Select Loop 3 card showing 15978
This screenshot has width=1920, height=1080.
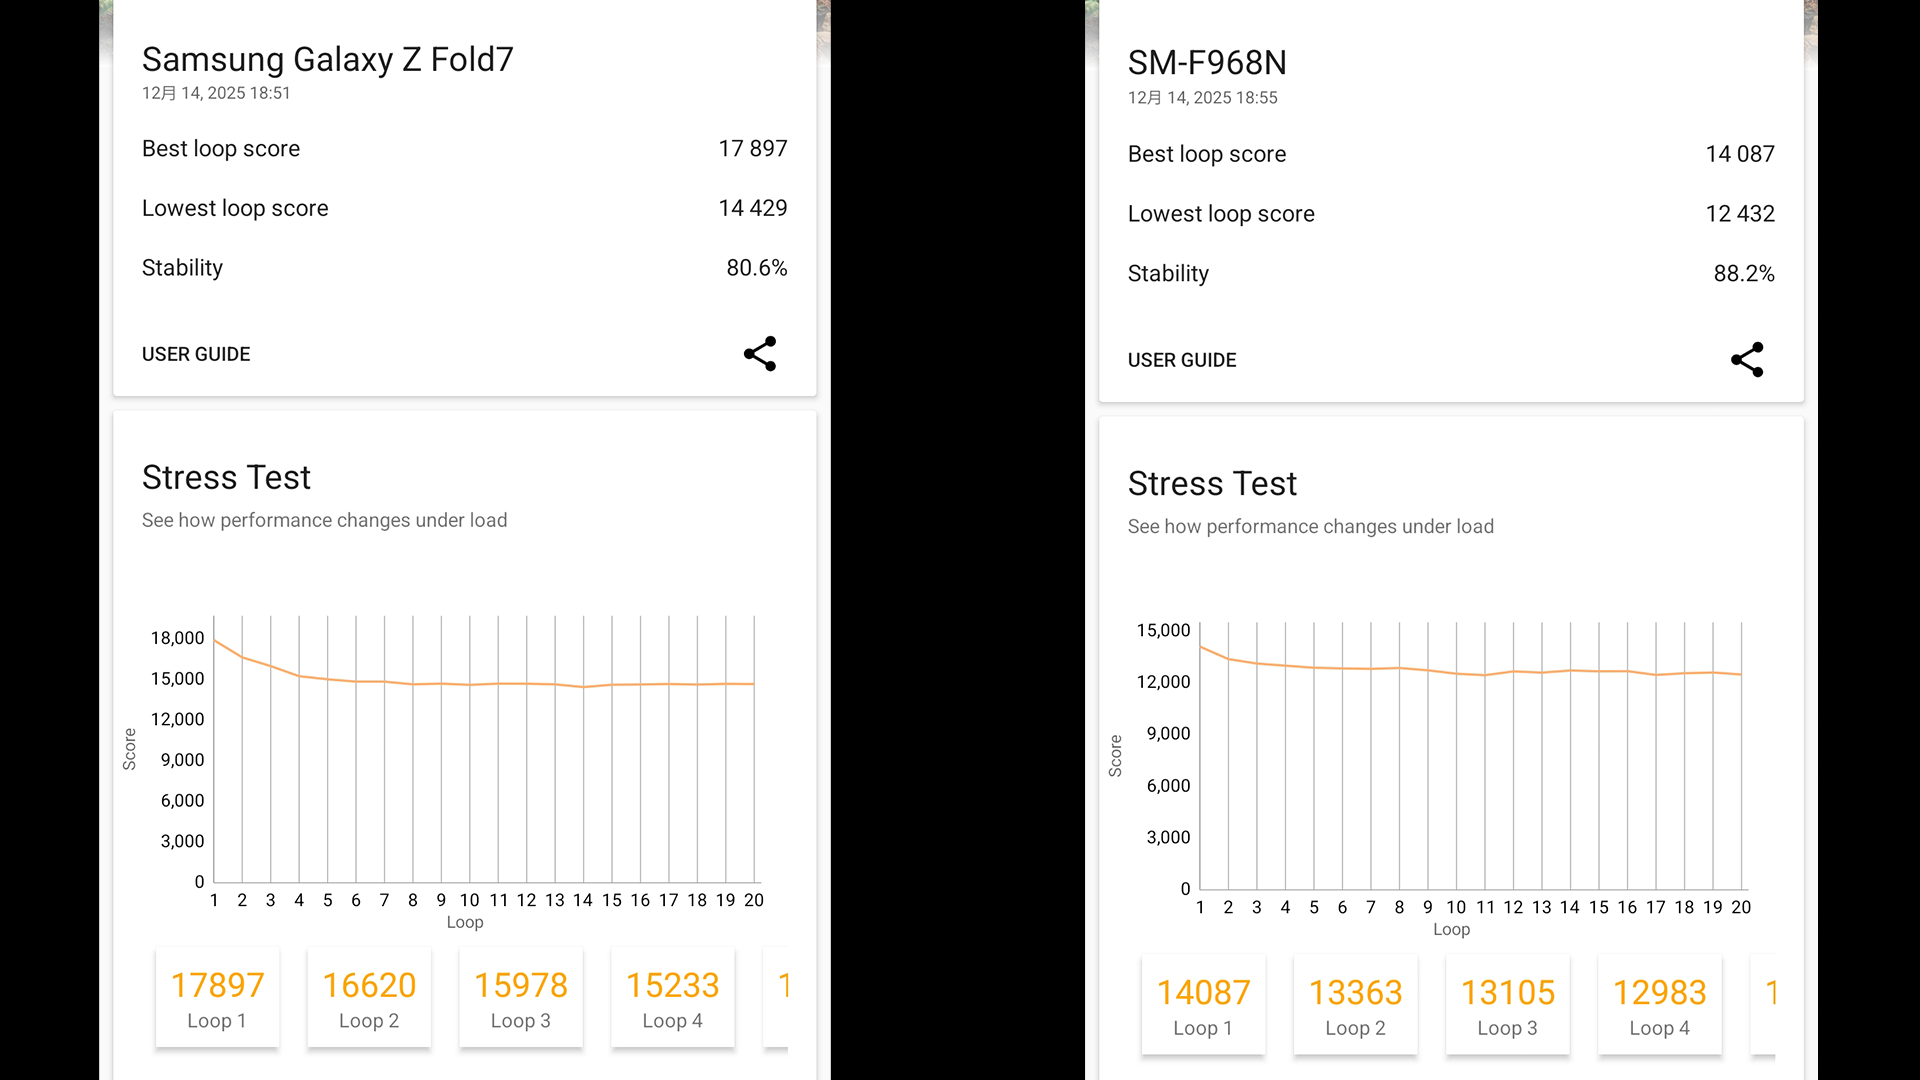click(x=521, y=998)
